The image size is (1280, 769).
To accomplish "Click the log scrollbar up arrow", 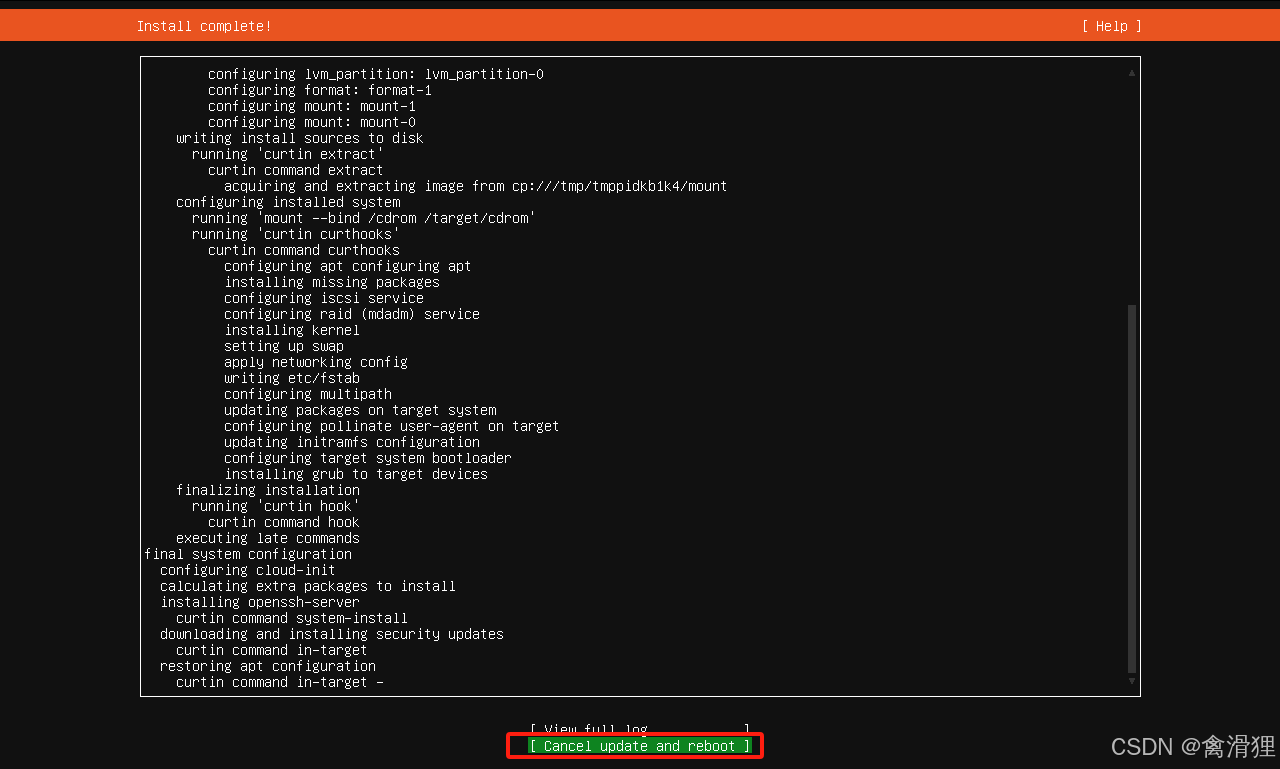I will click(1132, 73).
